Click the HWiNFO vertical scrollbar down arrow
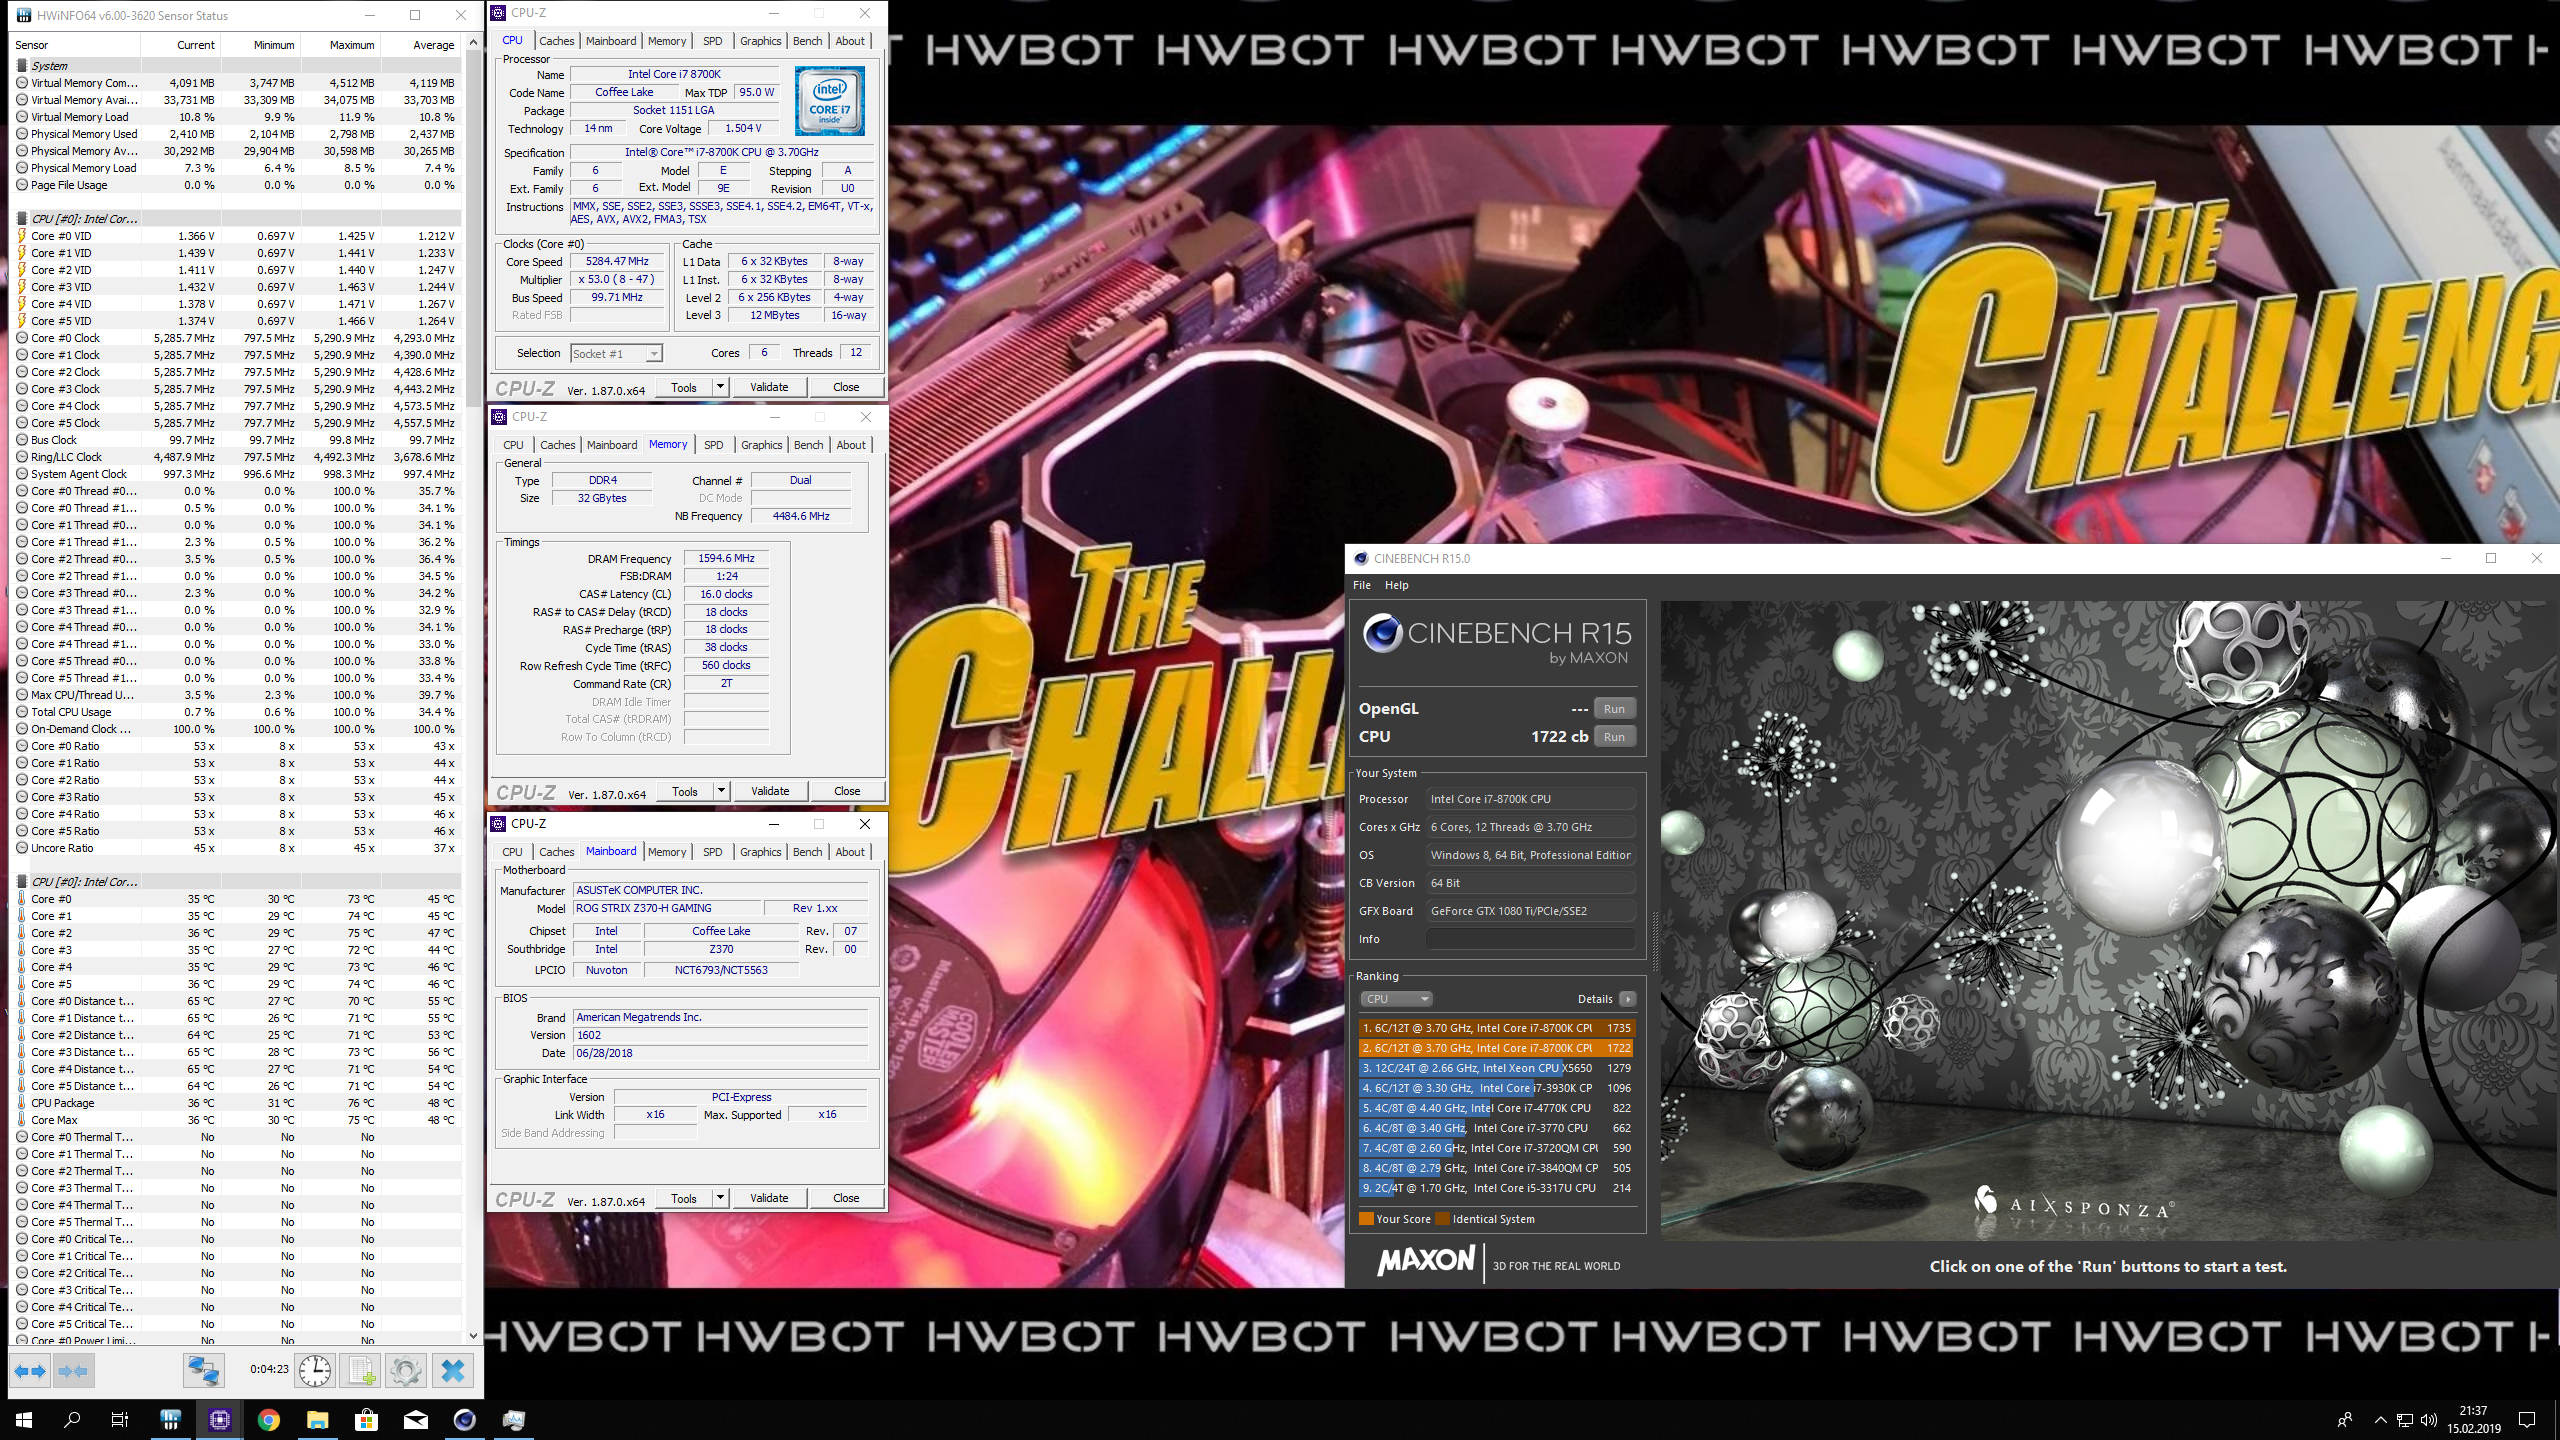2560x1440 pixels. [473, 1336]
